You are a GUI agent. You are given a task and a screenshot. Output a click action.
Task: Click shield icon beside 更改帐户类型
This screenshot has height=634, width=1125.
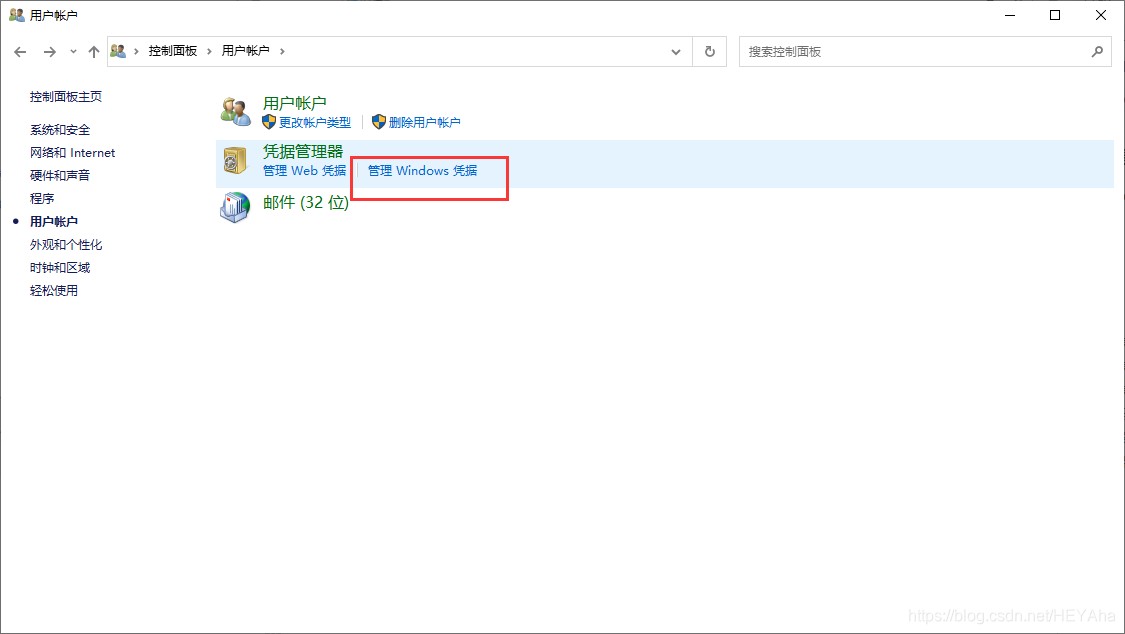[269, 122]
